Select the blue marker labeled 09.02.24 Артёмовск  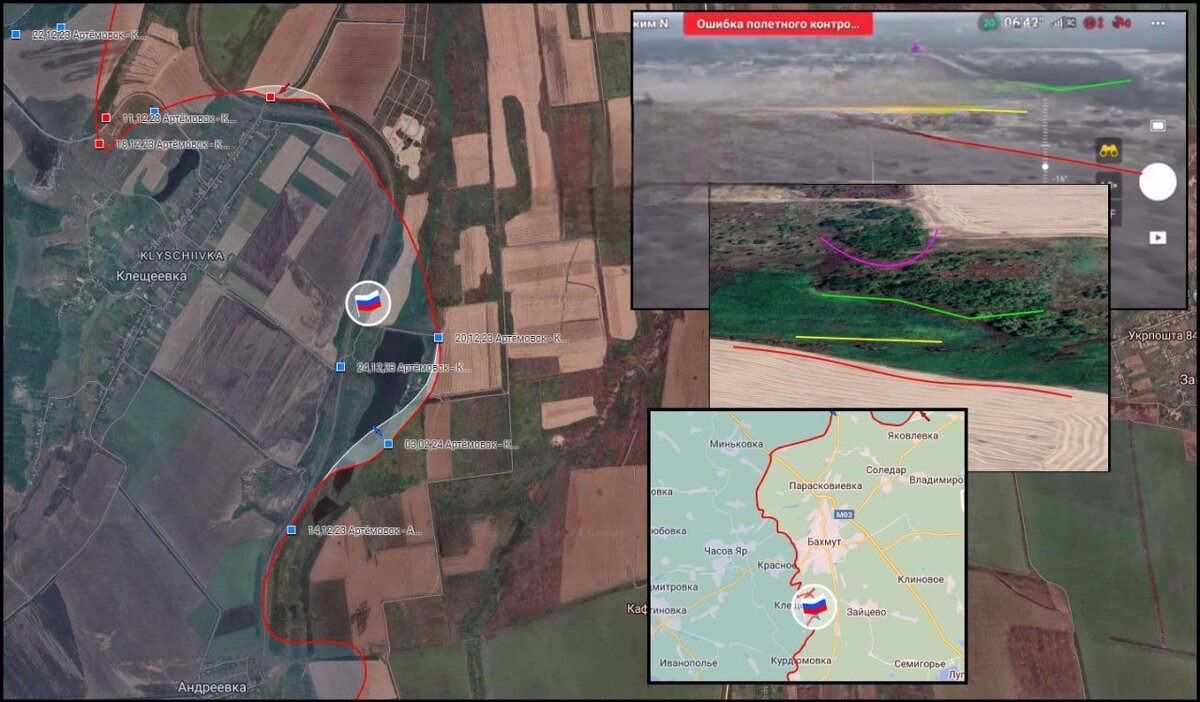click(x=389, y=444)
